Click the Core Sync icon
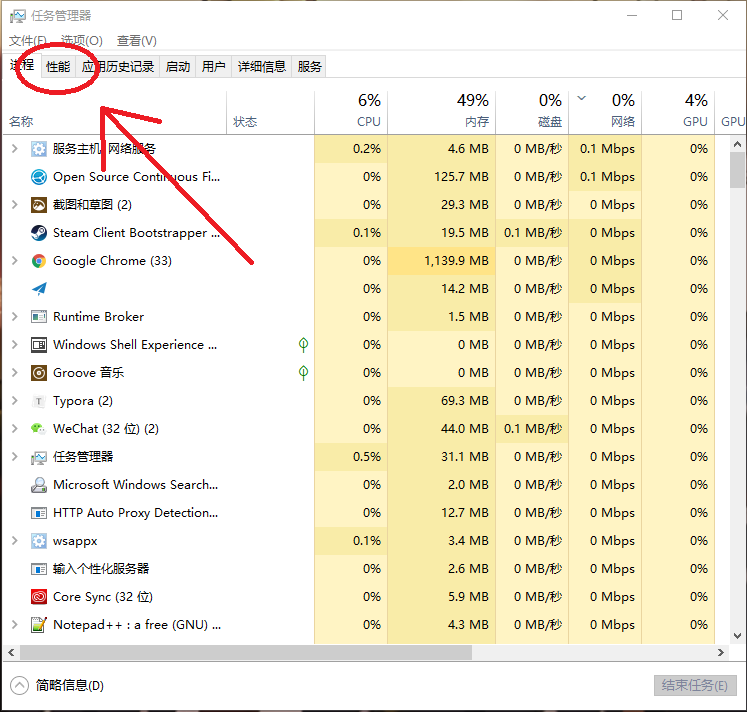The width and height of the screenshot is (747, 712). point(39,597)
